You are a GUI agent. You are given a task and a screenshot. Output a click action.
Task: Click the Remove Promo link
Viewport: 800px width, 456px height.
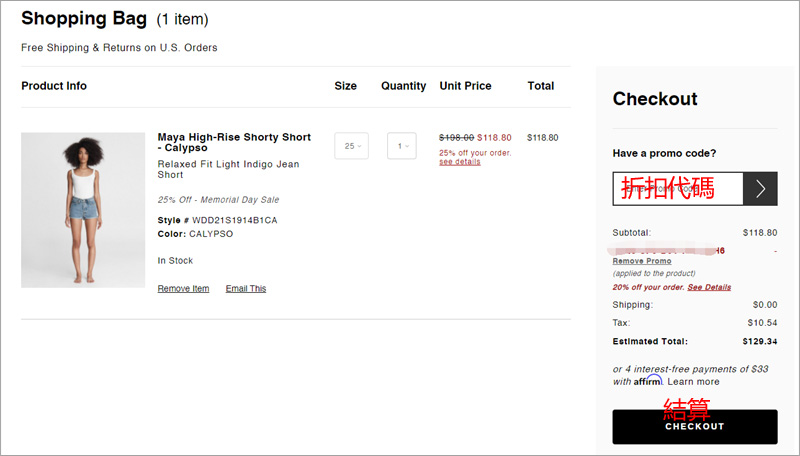click(x=642, y=261)
